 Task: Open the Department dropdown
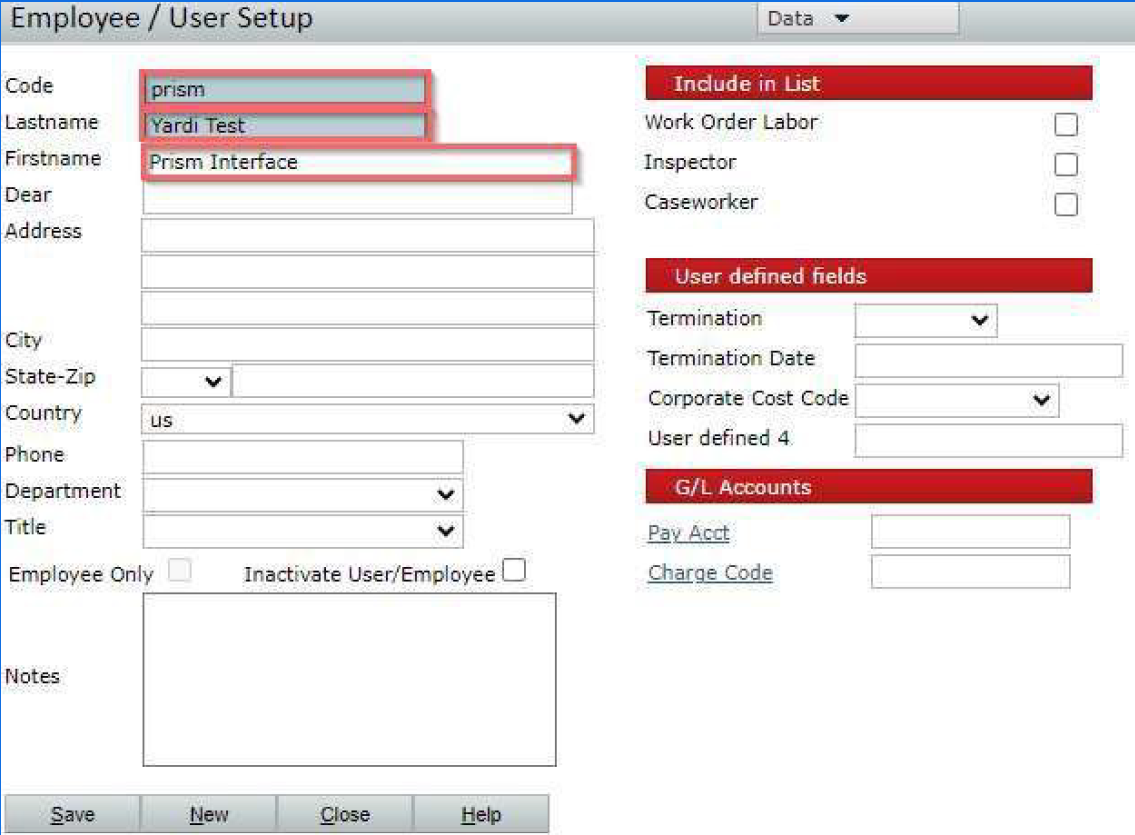click(x=303, y=494)
